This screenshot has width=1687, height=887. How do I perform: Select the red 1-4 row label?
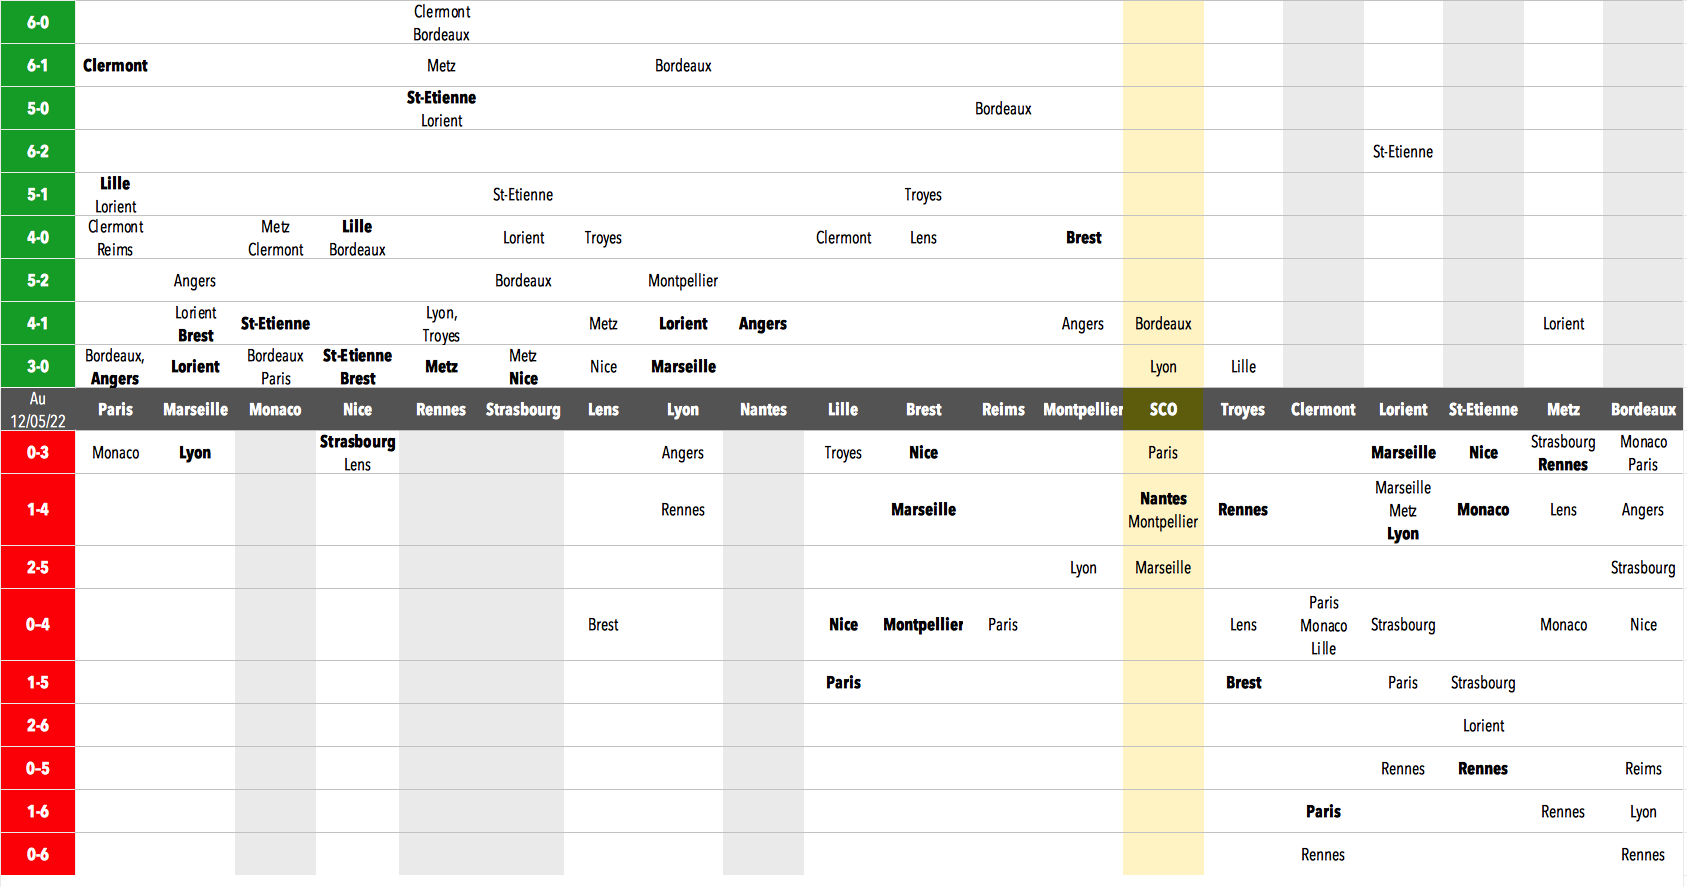point(38,510)
